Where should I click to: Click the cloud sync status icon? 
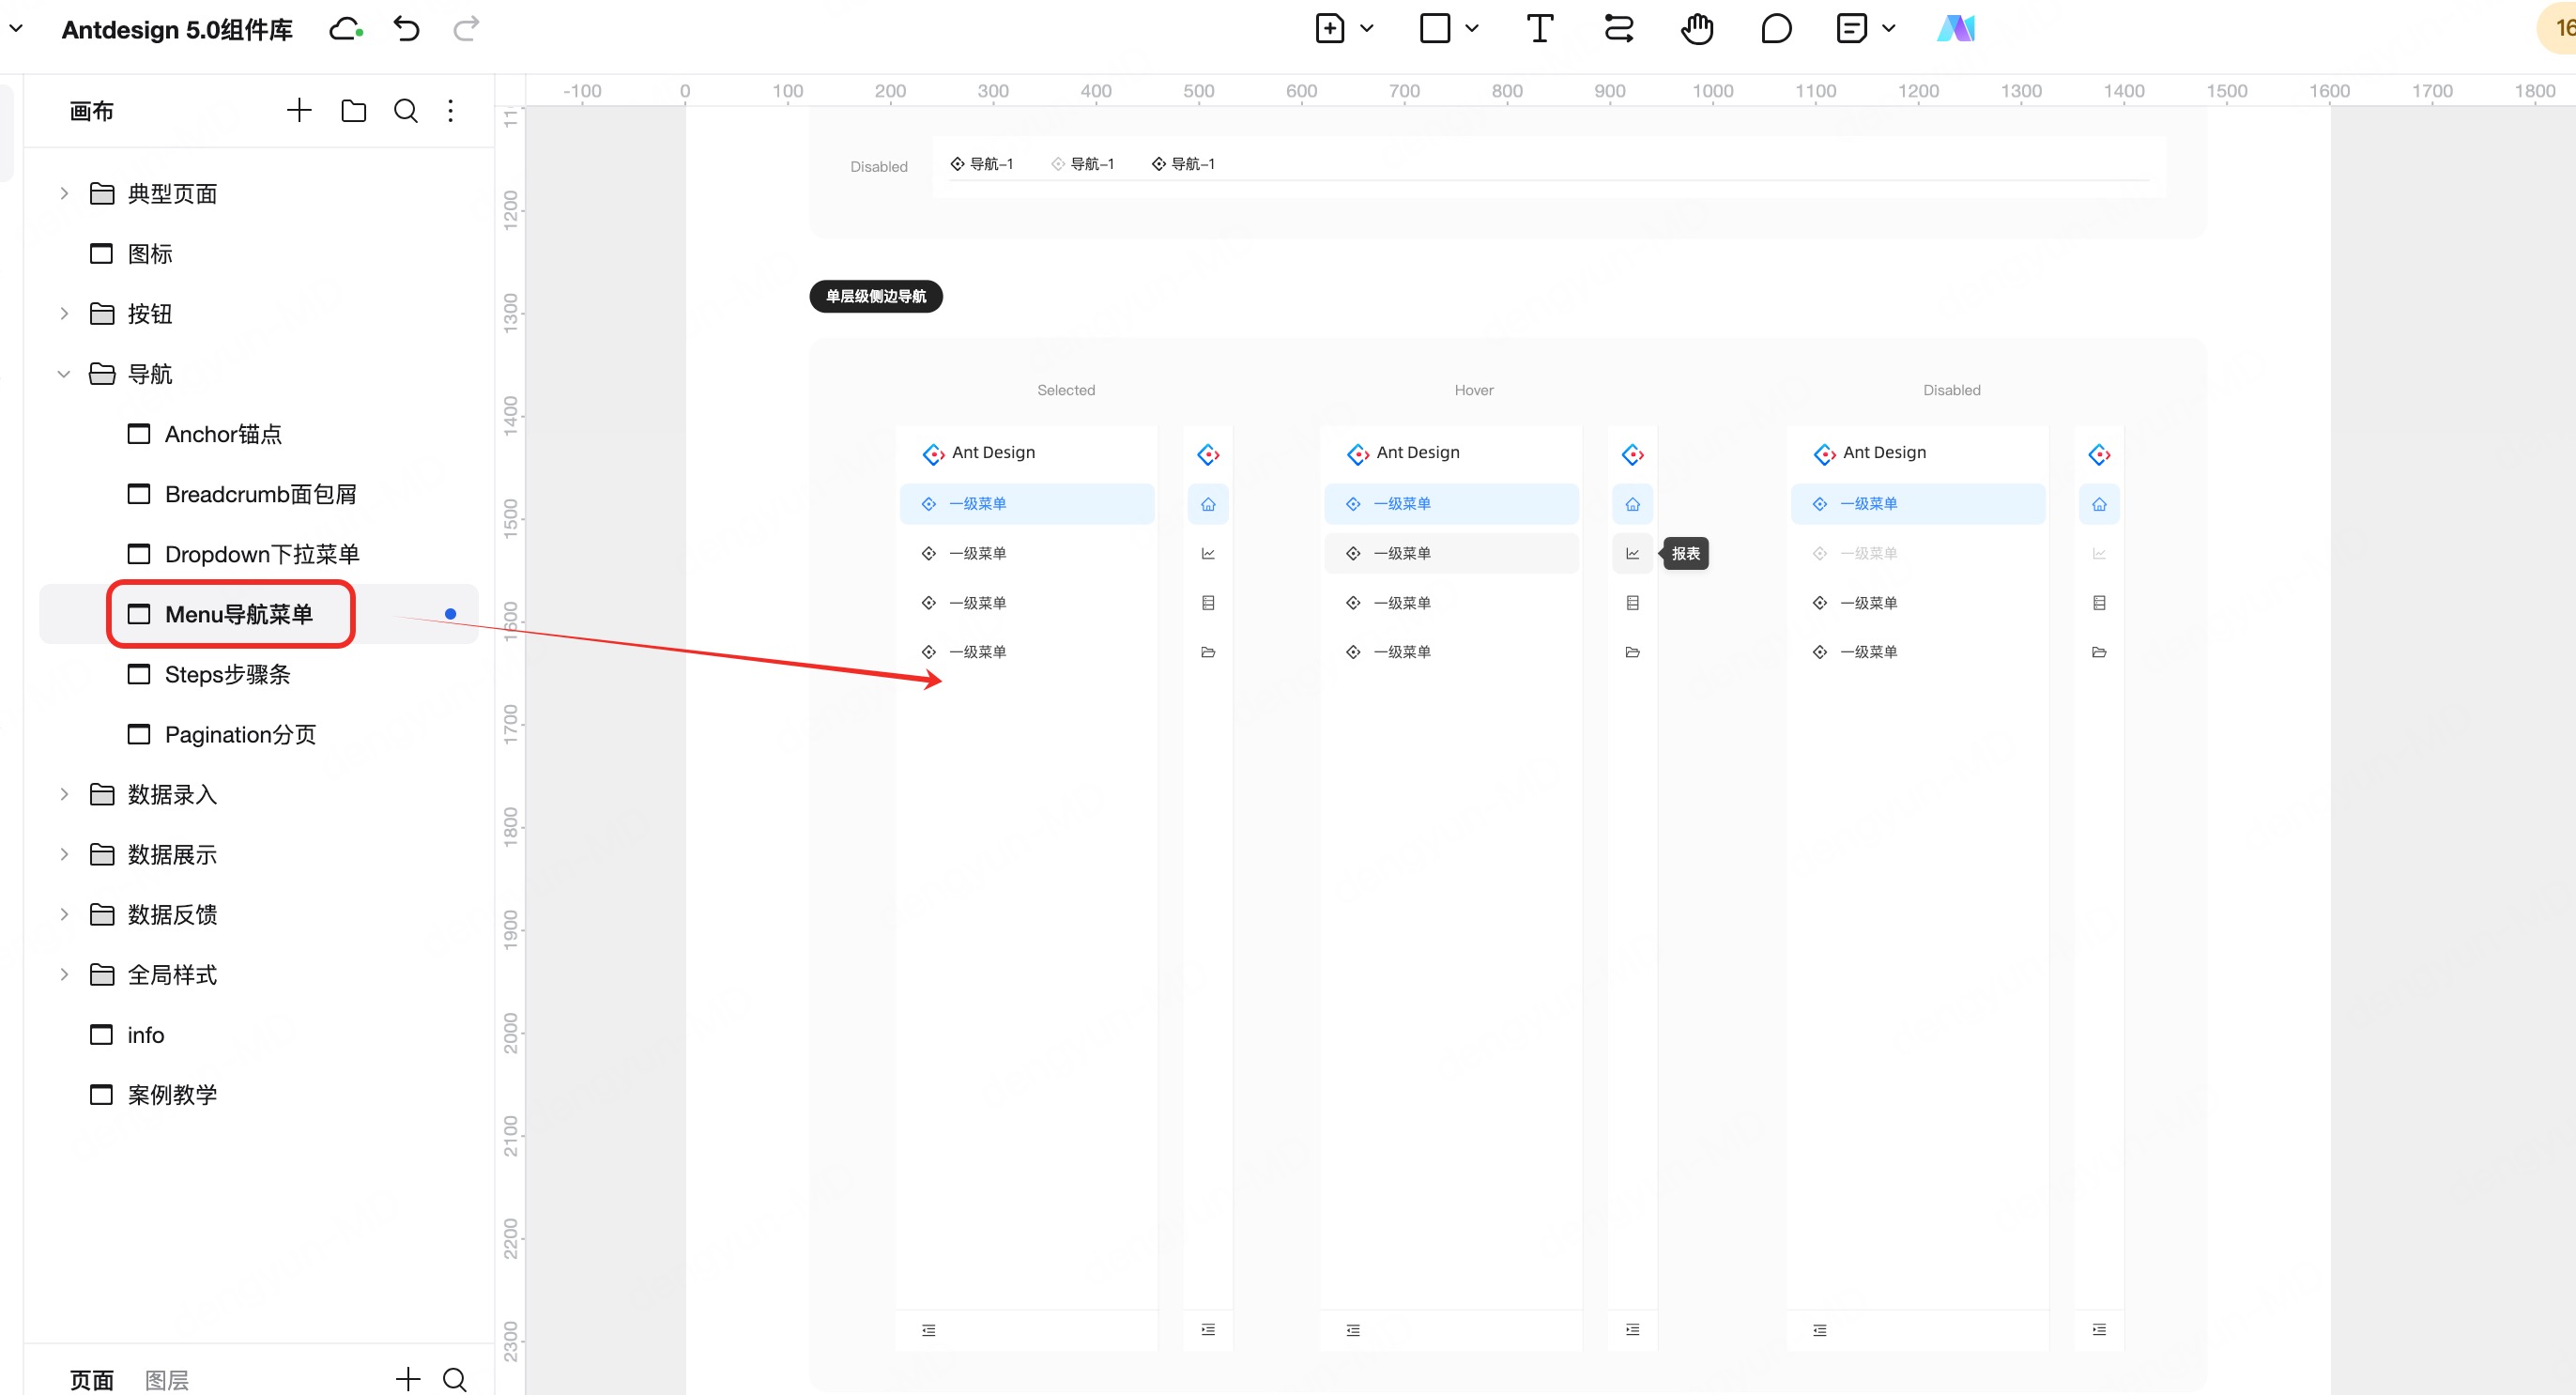pyautogui.click(x=346, y=29)
